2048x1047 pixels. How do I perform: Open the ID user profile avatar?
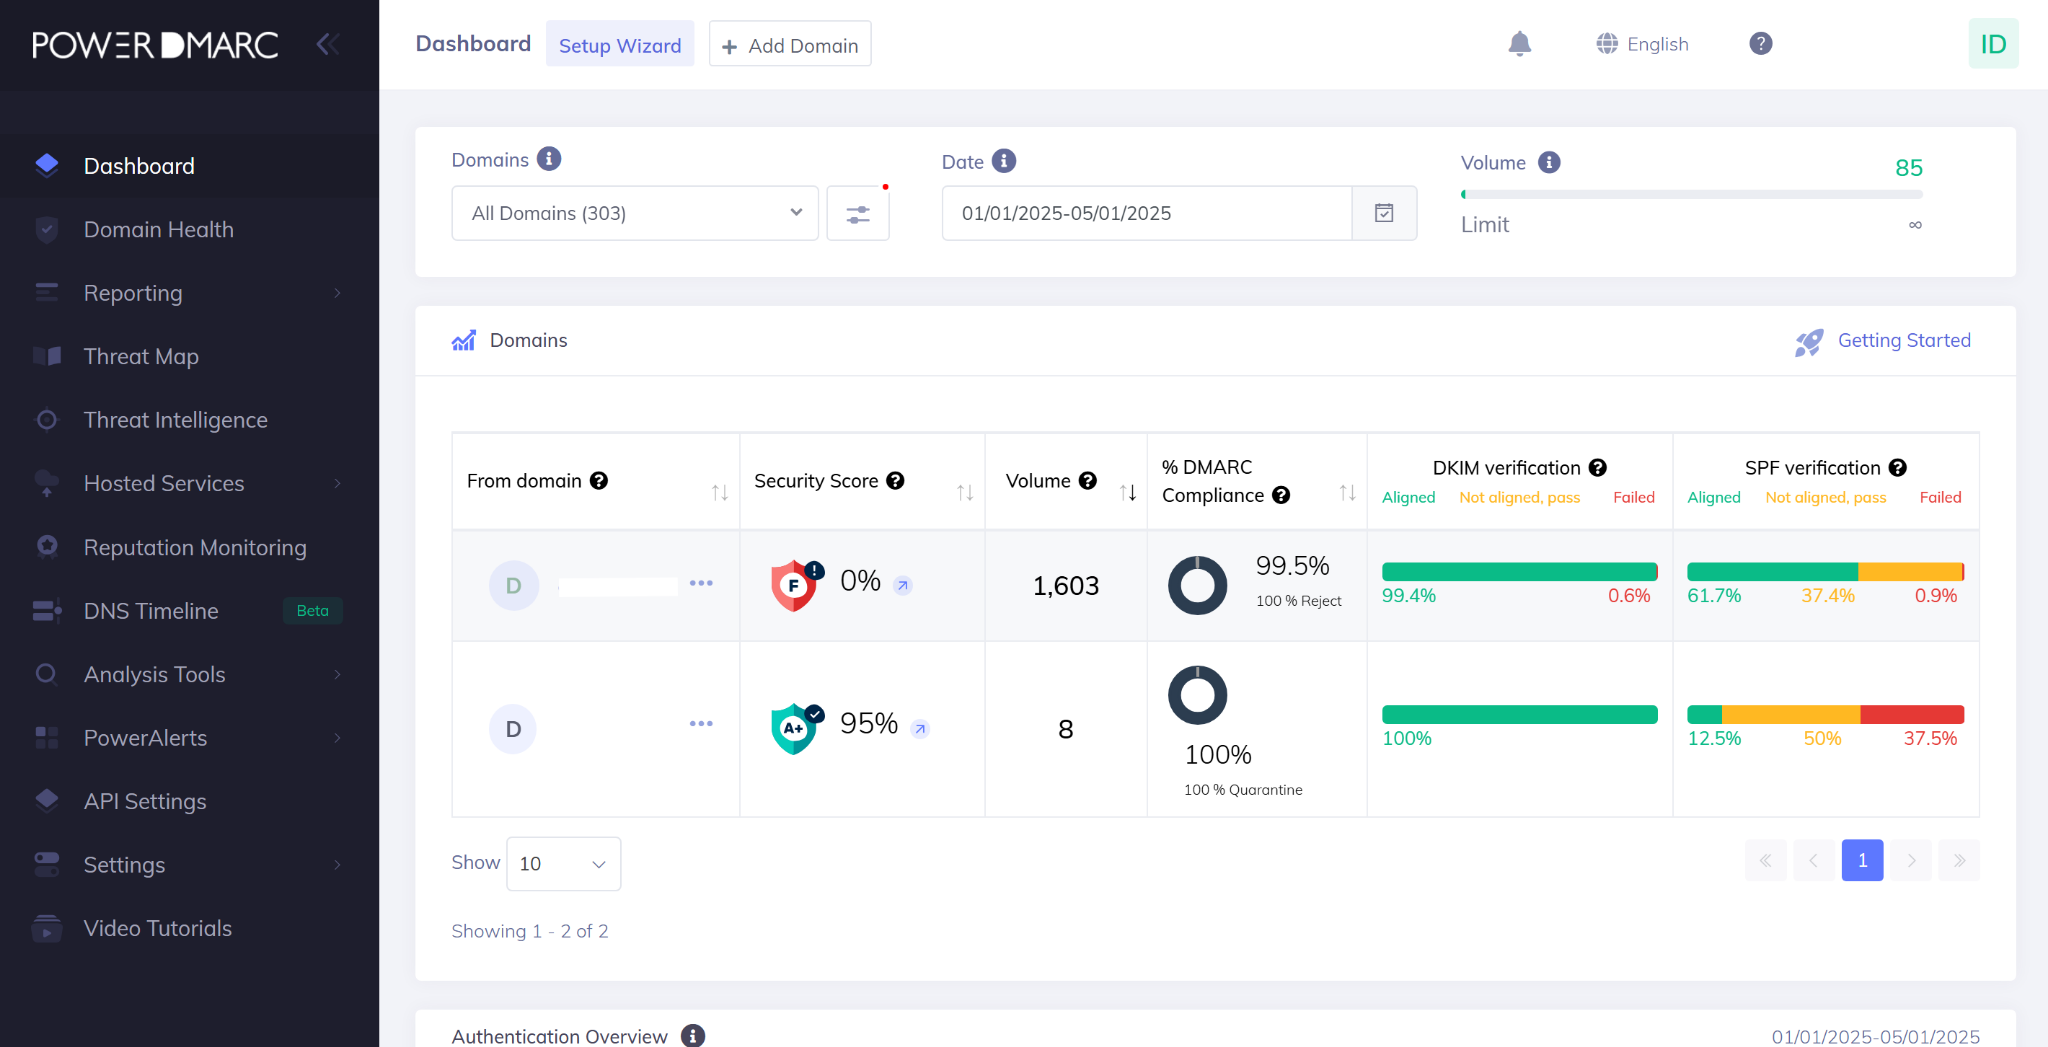click(x=1993, y=44)
